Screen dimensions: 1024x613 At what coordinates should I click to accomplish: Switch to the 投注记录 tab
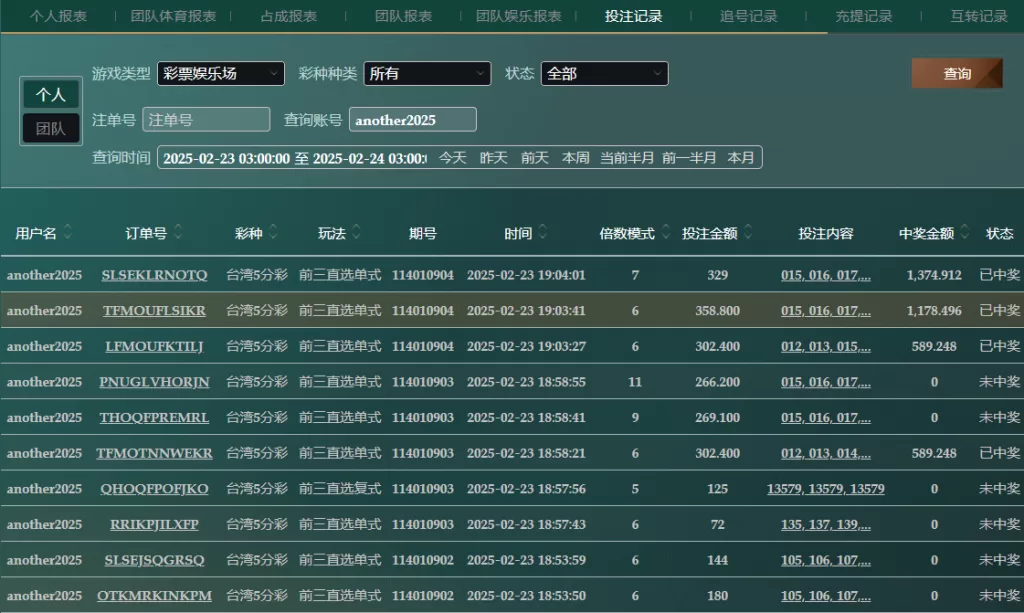633,16
